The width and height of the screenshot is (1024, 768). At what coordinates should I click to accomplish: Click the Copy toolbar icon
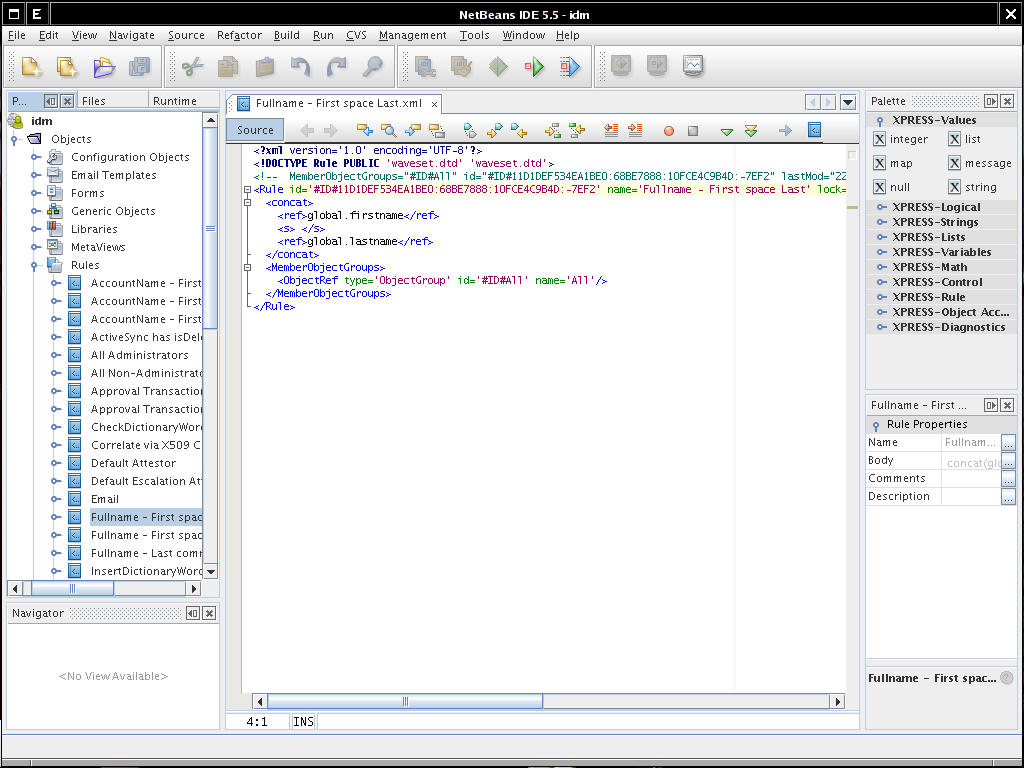[228, 66]
